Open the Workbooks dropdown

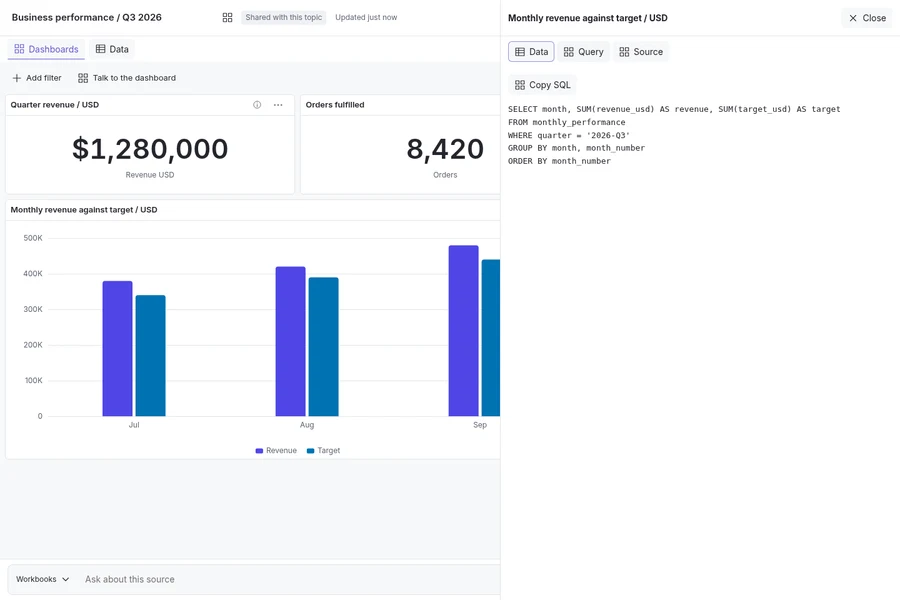point(42,579)
